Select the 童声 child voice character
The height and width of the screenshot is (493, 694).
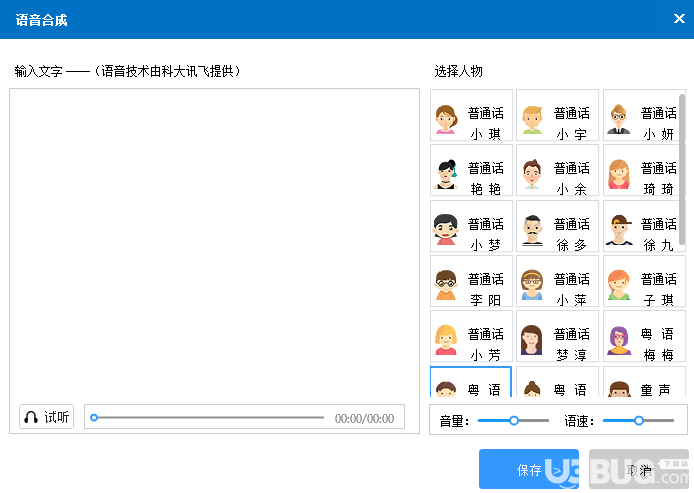tap(644, 382)
